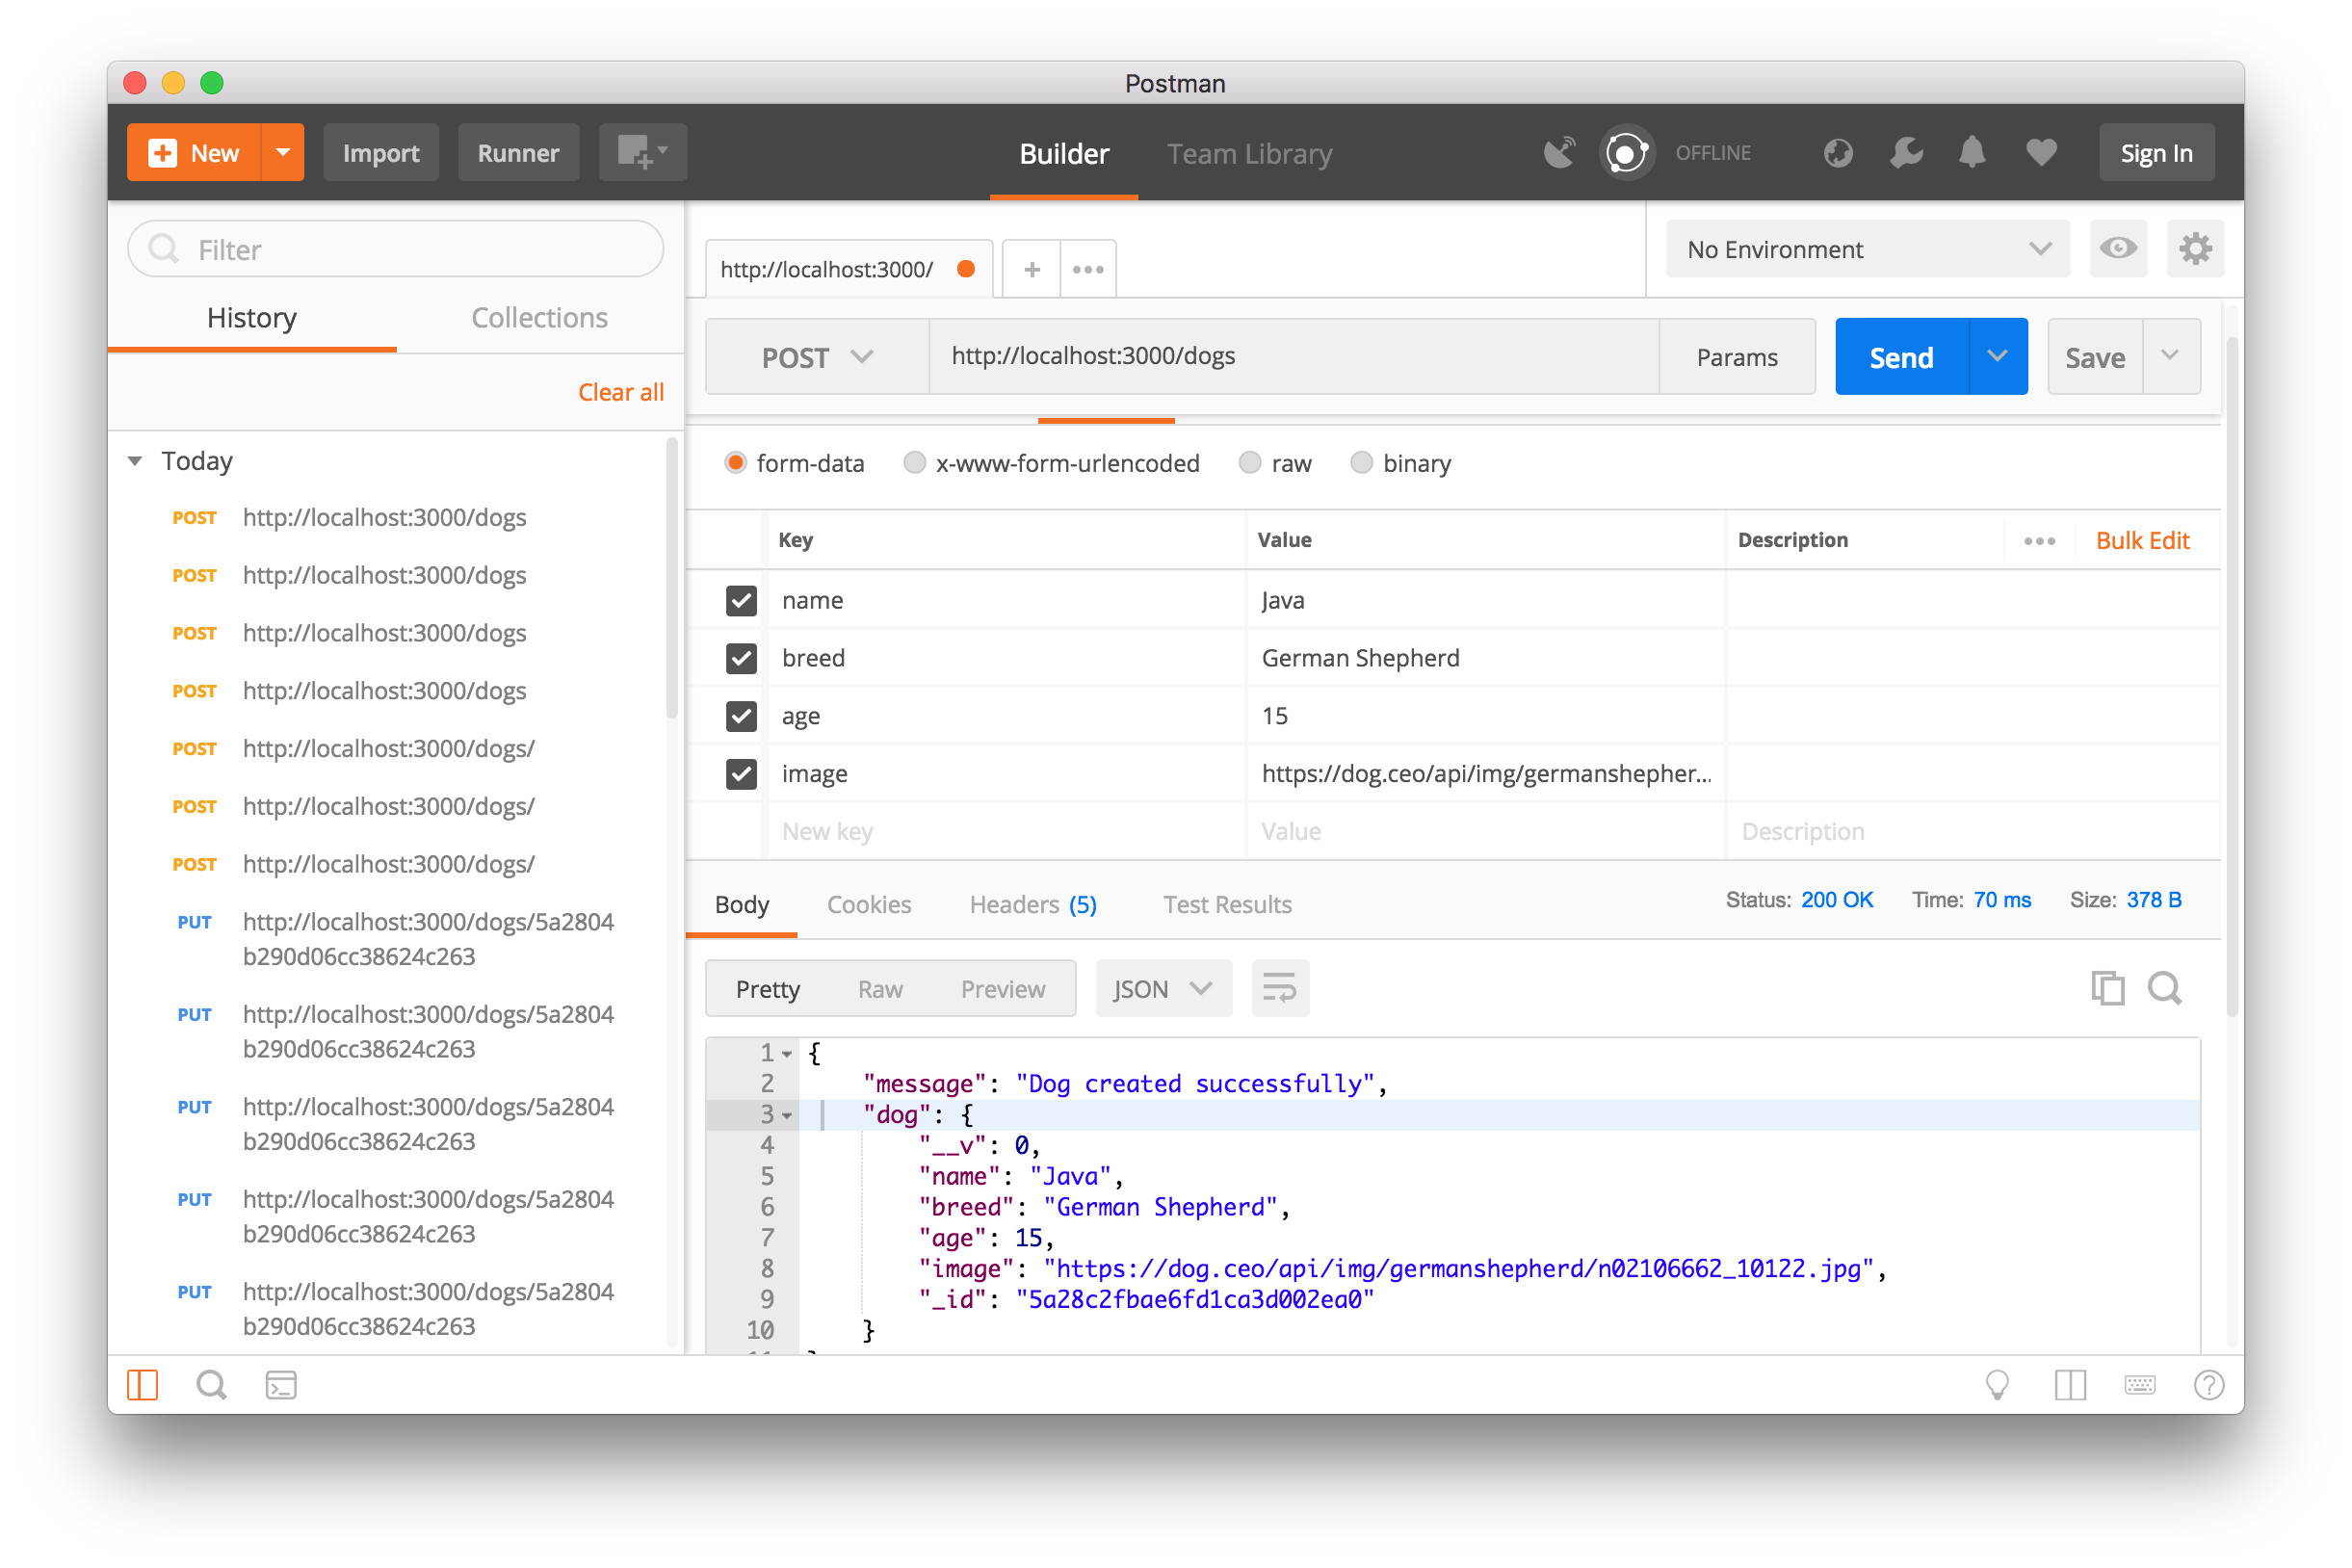Click the Save button for this request
The image size is (2352, 1568).
2093,355
